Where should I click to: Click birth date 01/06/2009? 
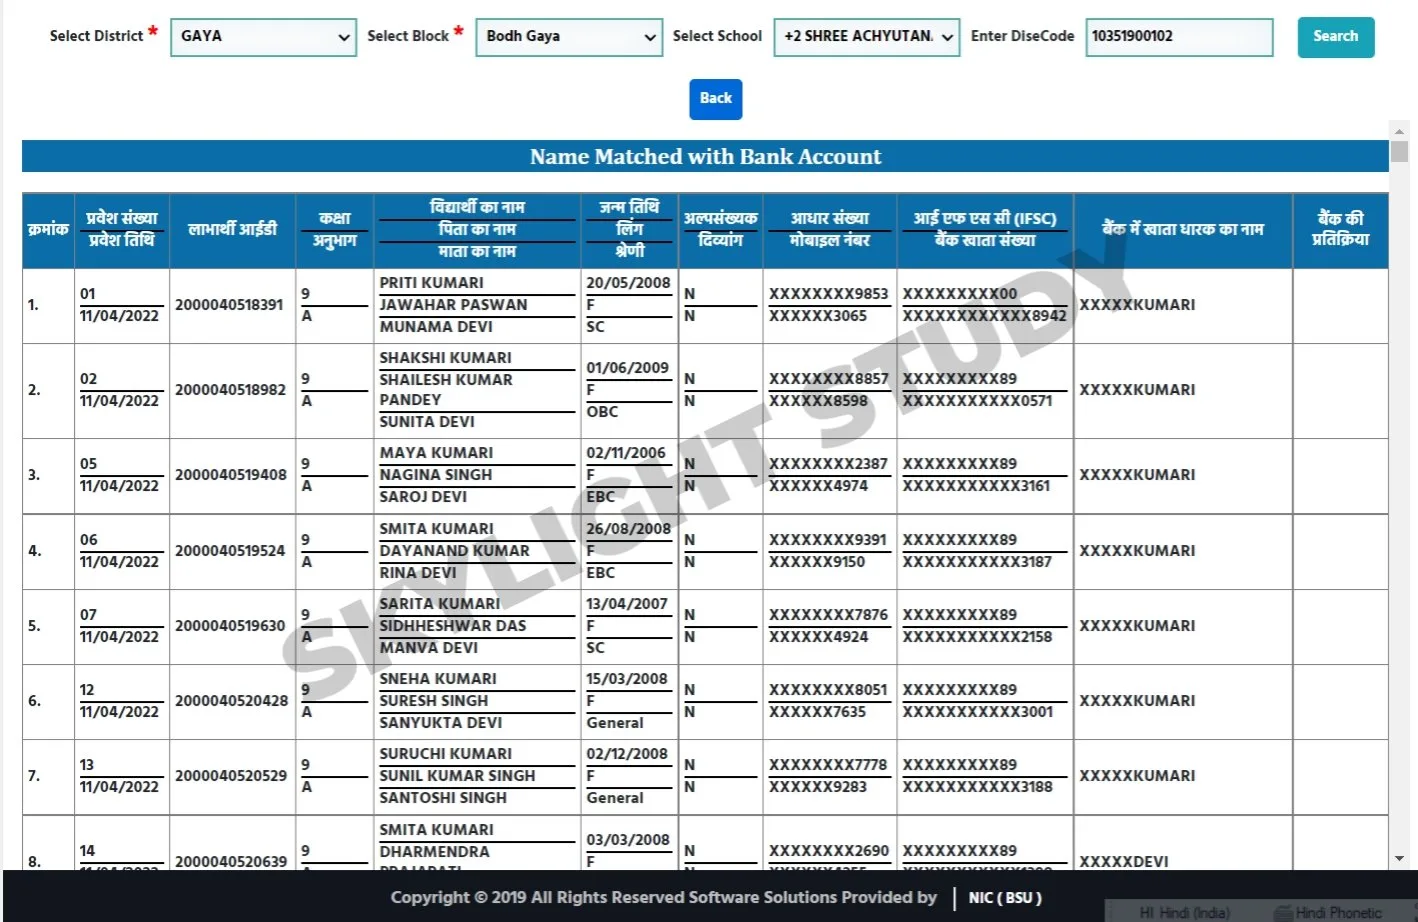pyautogui.click(x=627, y=368)
